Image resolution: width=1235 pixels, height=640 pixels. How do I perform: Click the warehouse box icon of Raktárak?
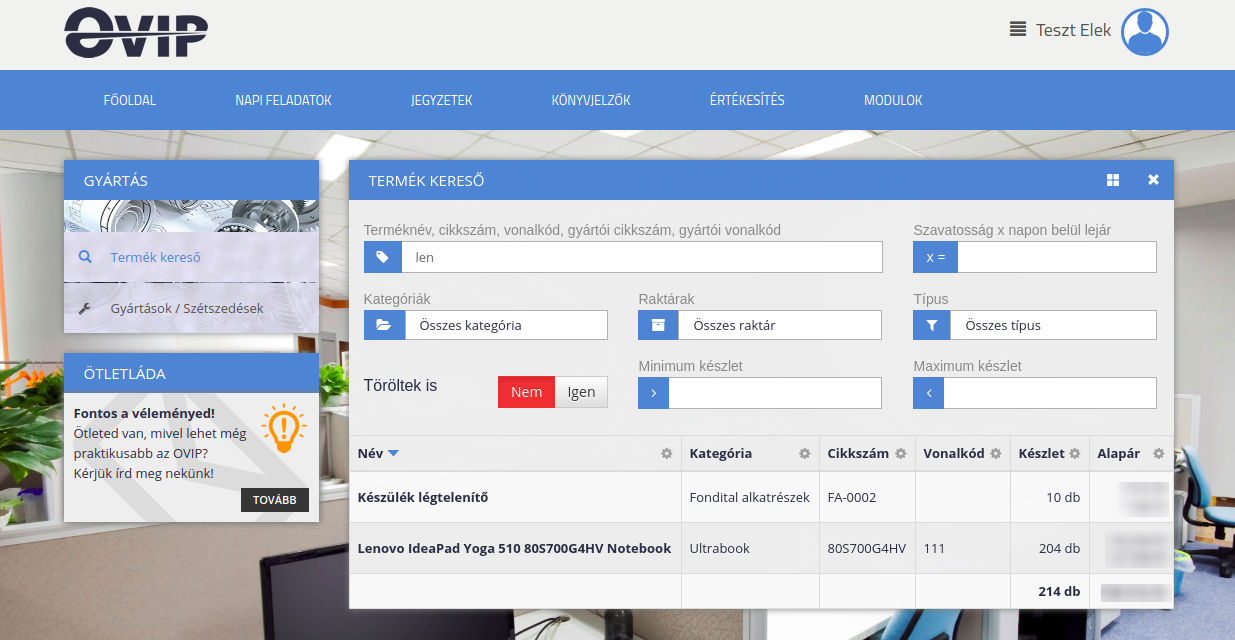658,325
